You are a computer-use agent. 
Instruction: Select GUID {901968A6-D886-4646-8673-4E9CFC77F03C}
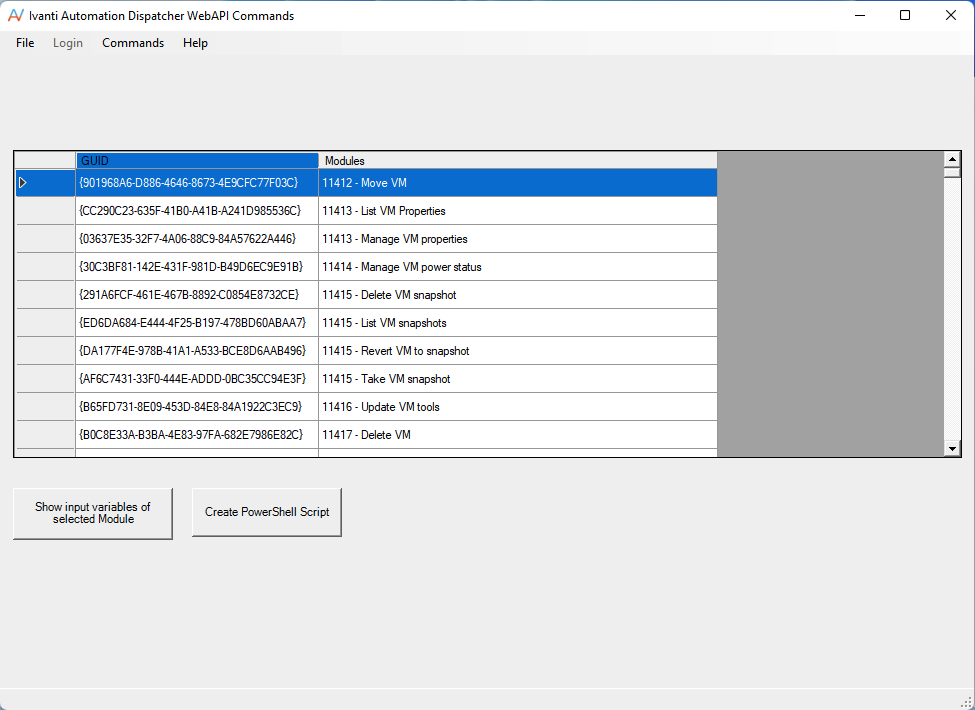coord(197,183)
